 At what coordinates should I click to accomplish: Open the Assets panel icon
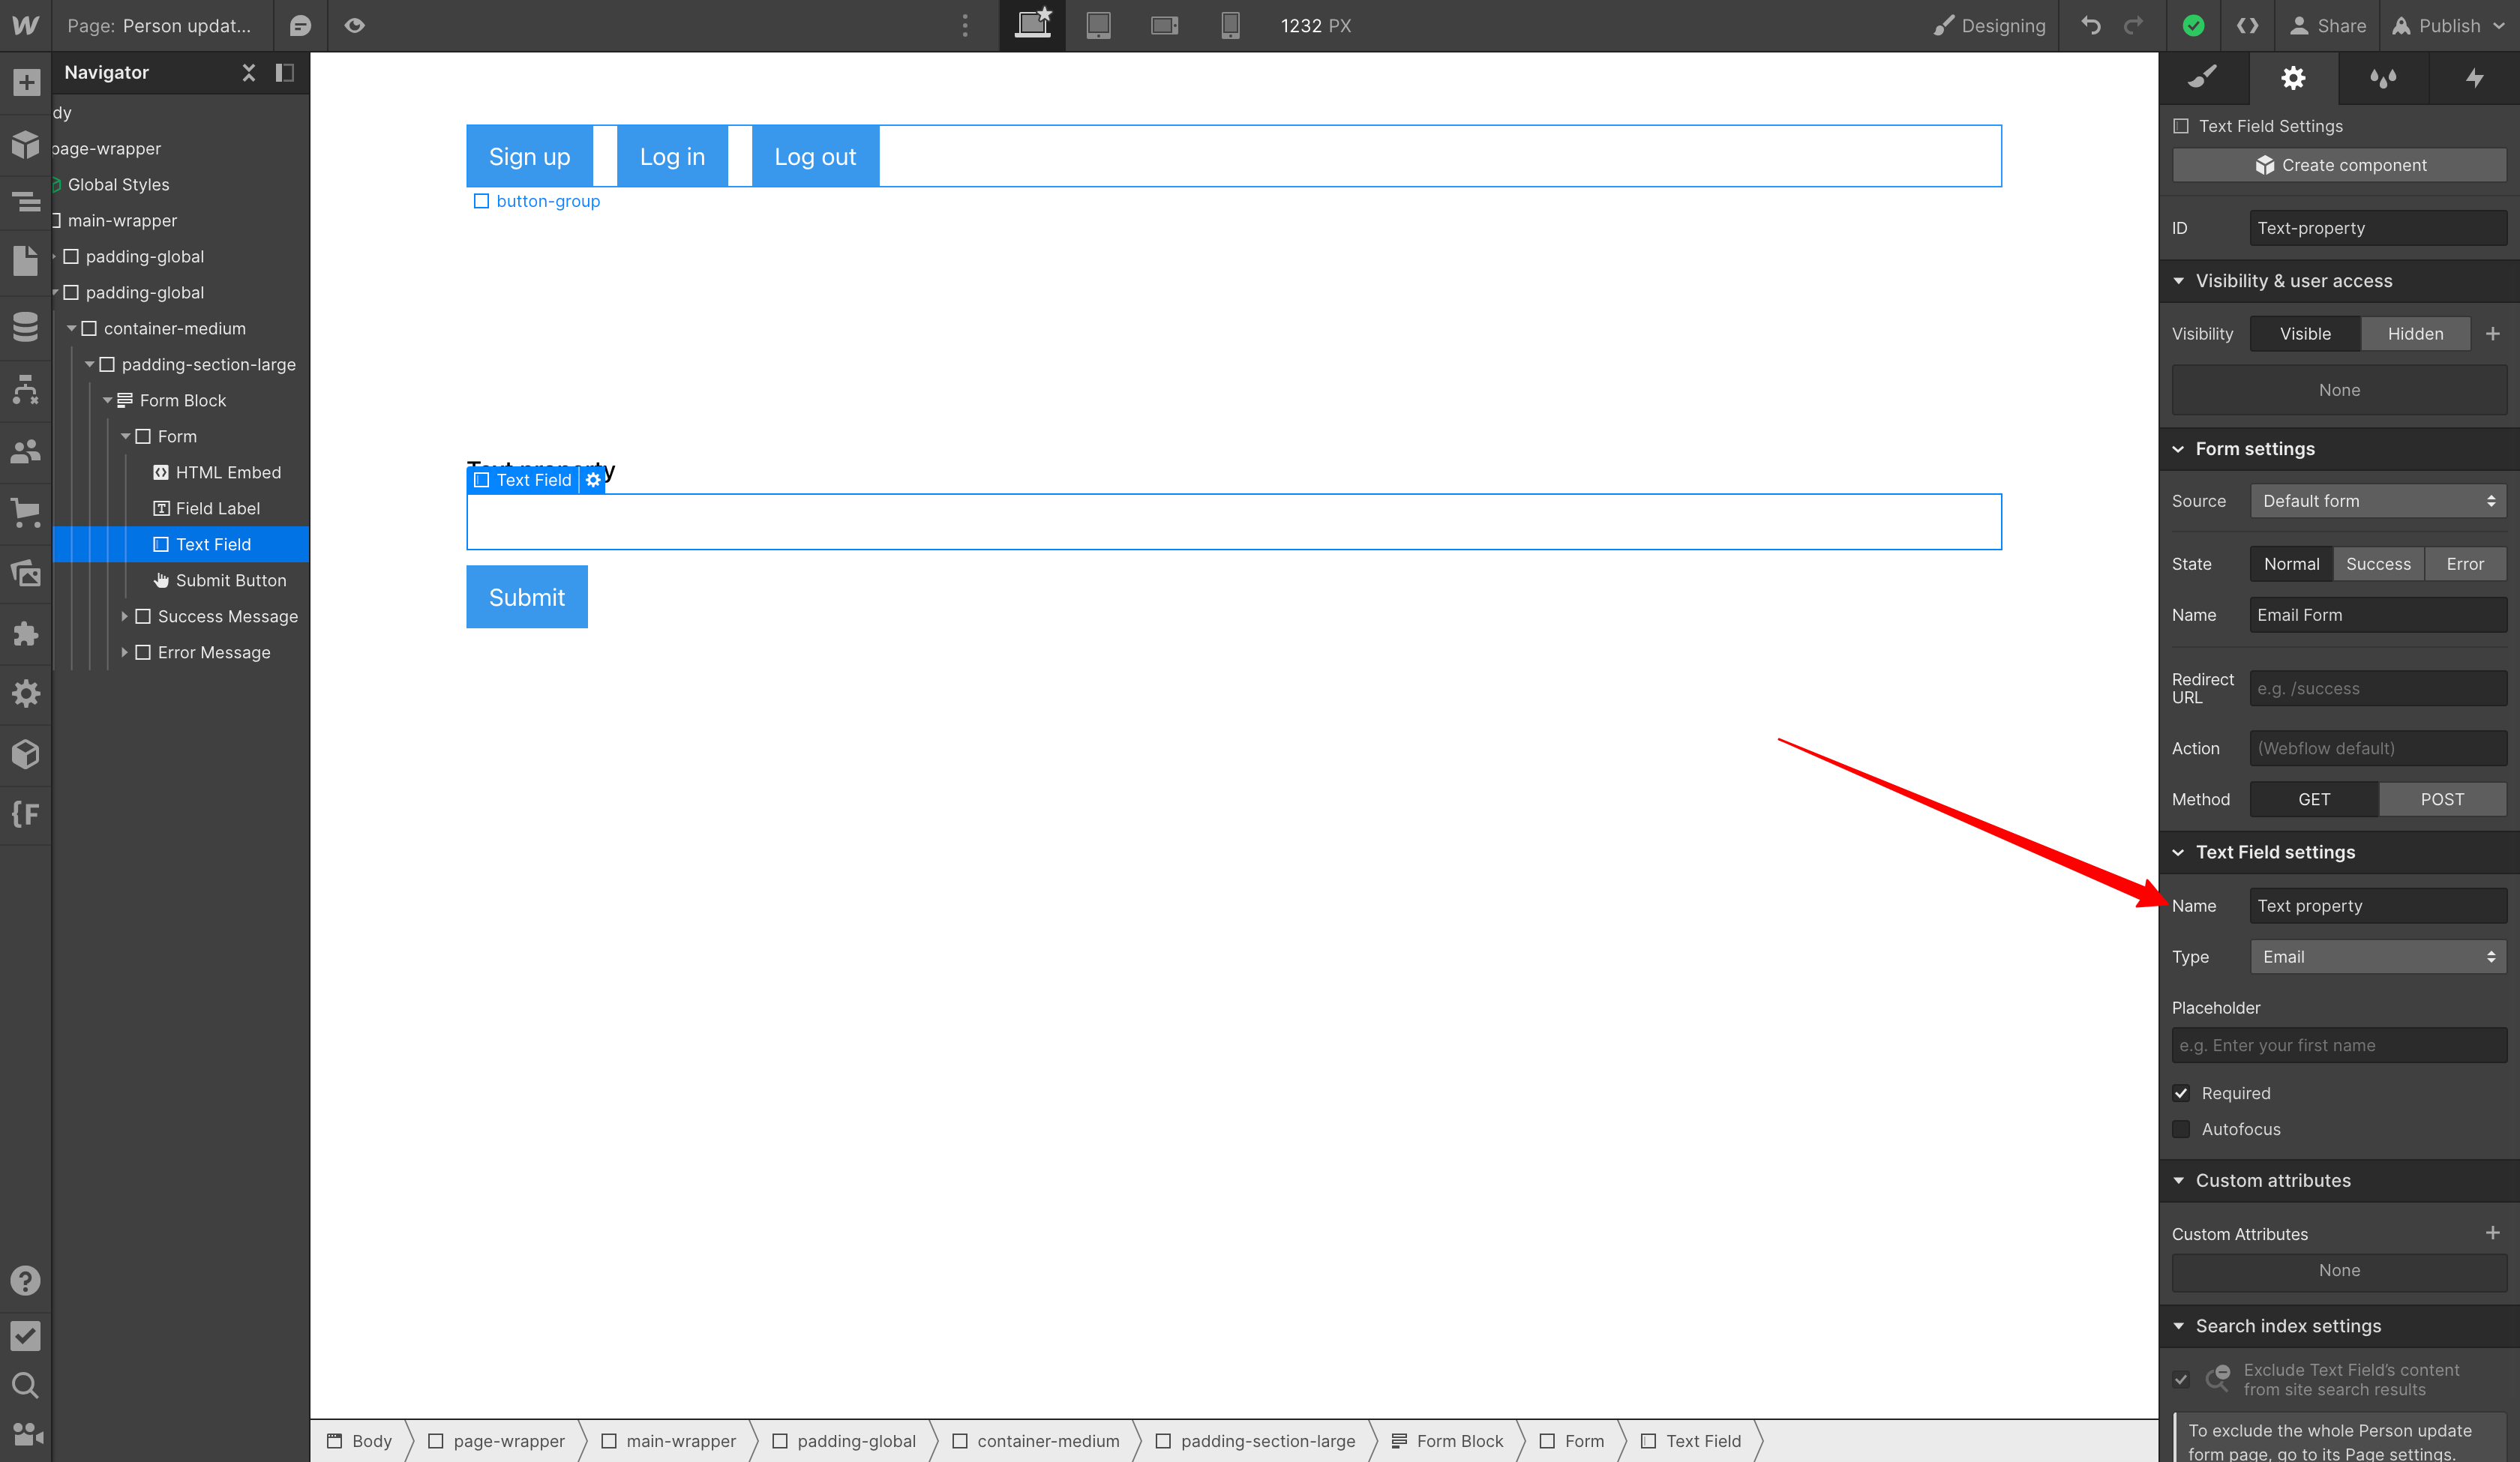tap(26, 574)
